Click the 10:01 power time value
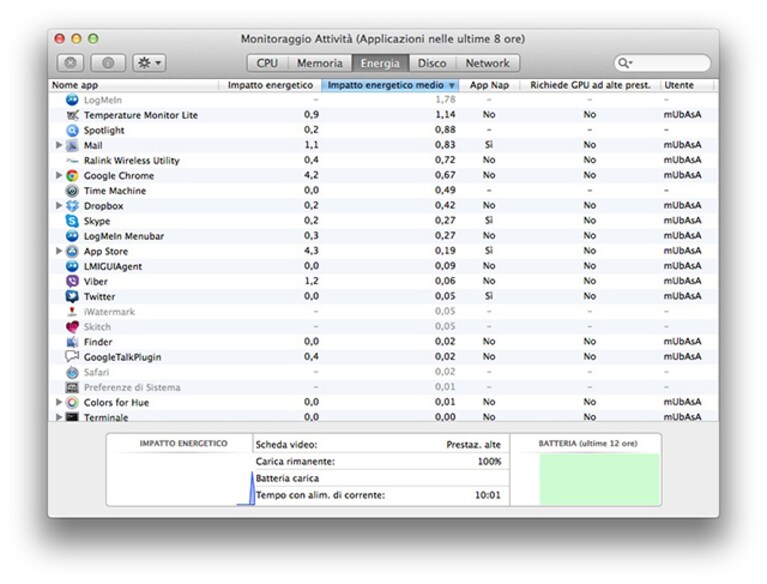The width and height of the screenshot is (767, 584). [488, 495]
